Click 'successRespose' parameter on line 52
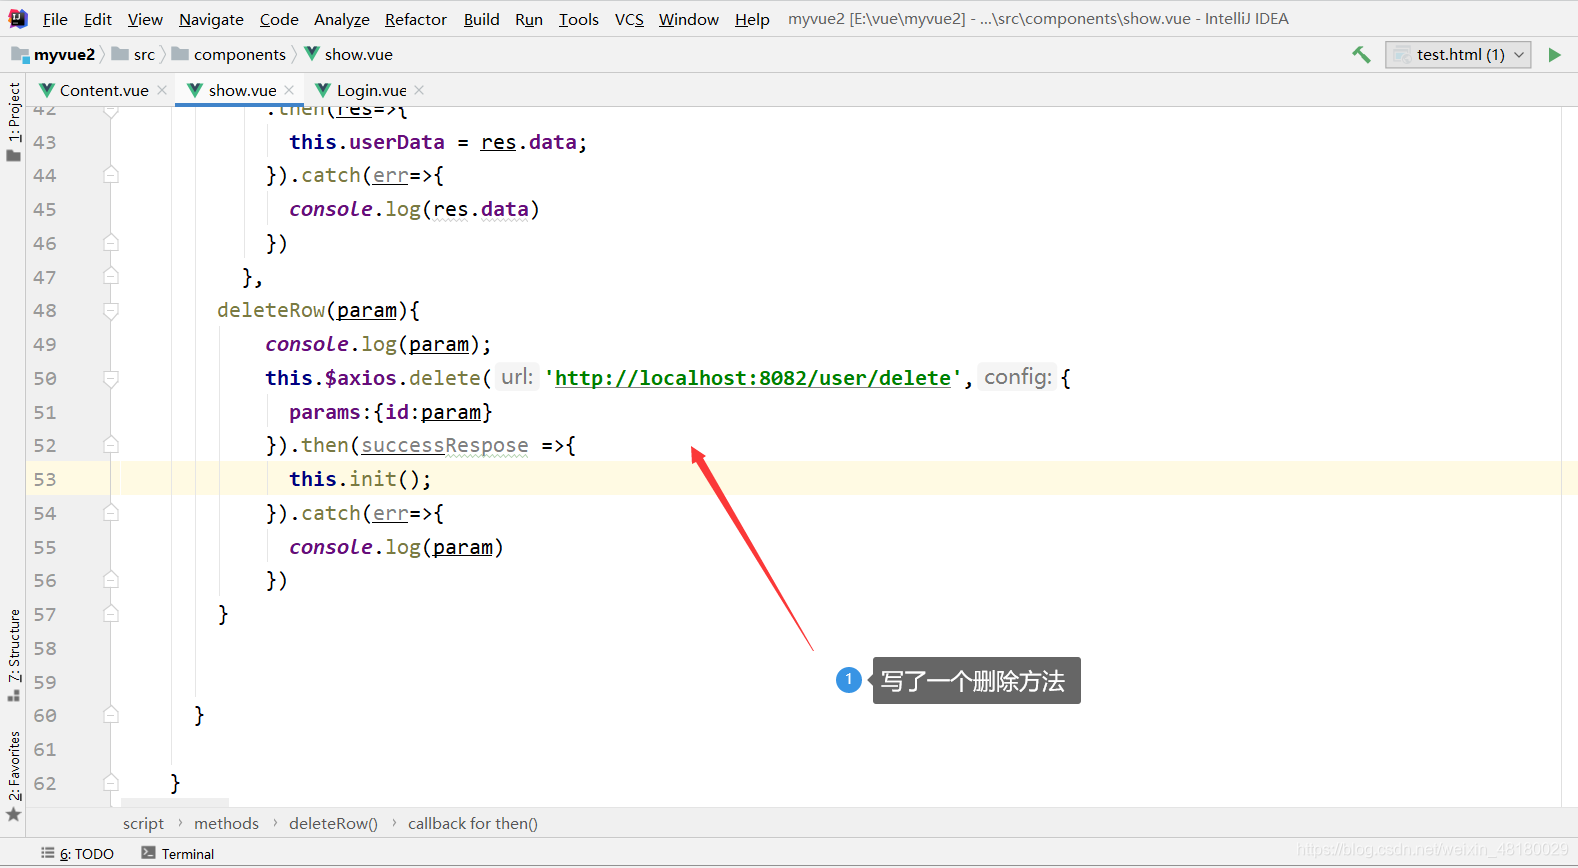The width and height of the screenshot is (1578, 868). tap(445, 445)
